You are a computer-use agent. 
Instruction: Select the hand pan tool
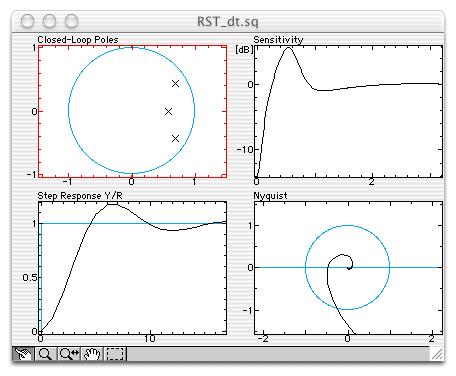(92, 353)
